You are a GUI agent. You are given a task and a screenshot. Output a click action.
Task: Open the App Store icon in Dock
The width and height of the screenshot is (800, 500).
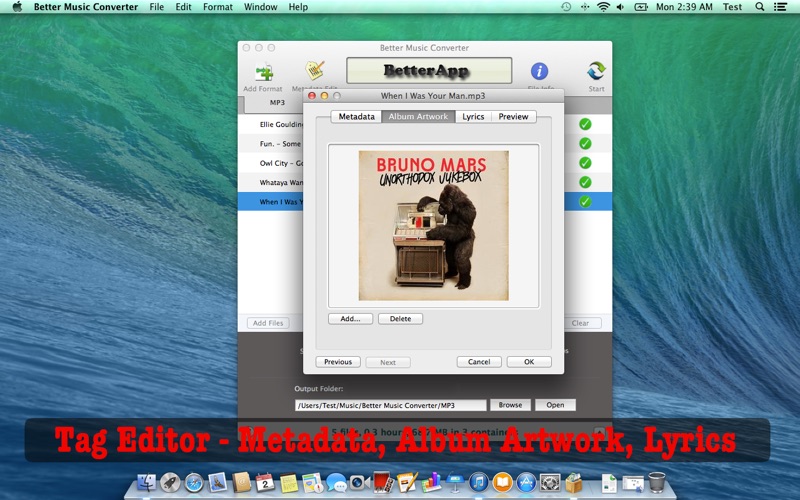(x=526, y=482)
